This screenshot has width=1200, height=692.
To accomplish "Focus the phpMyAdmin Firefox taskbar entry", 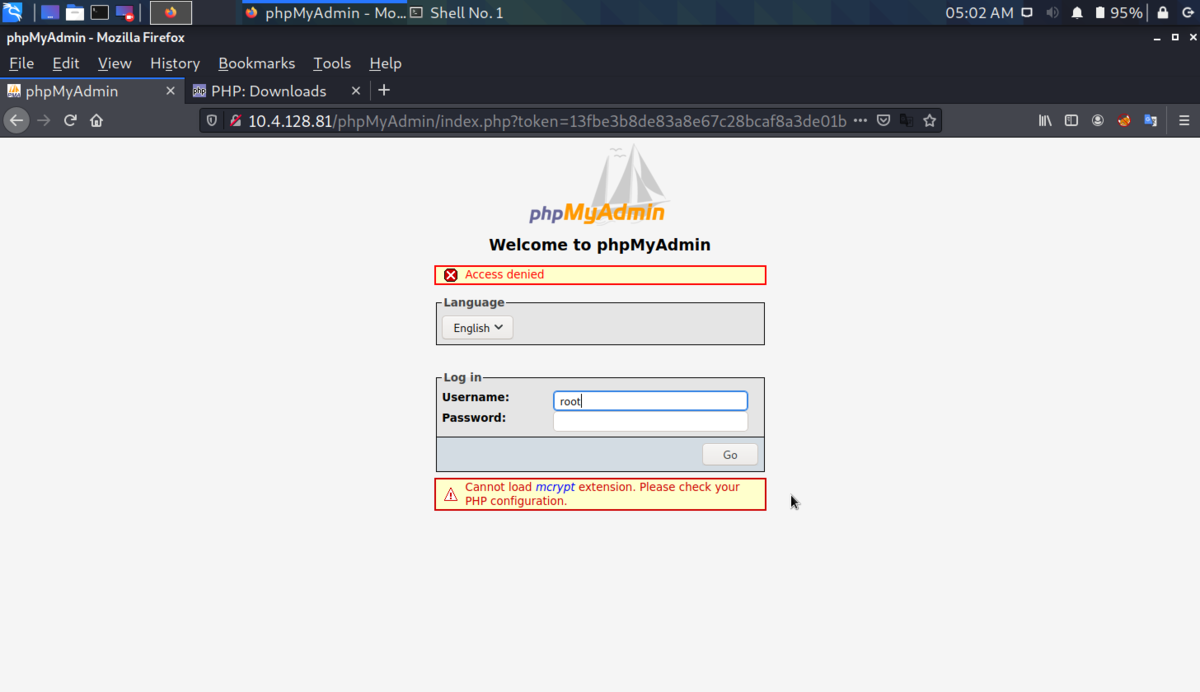I will (324, 13).
